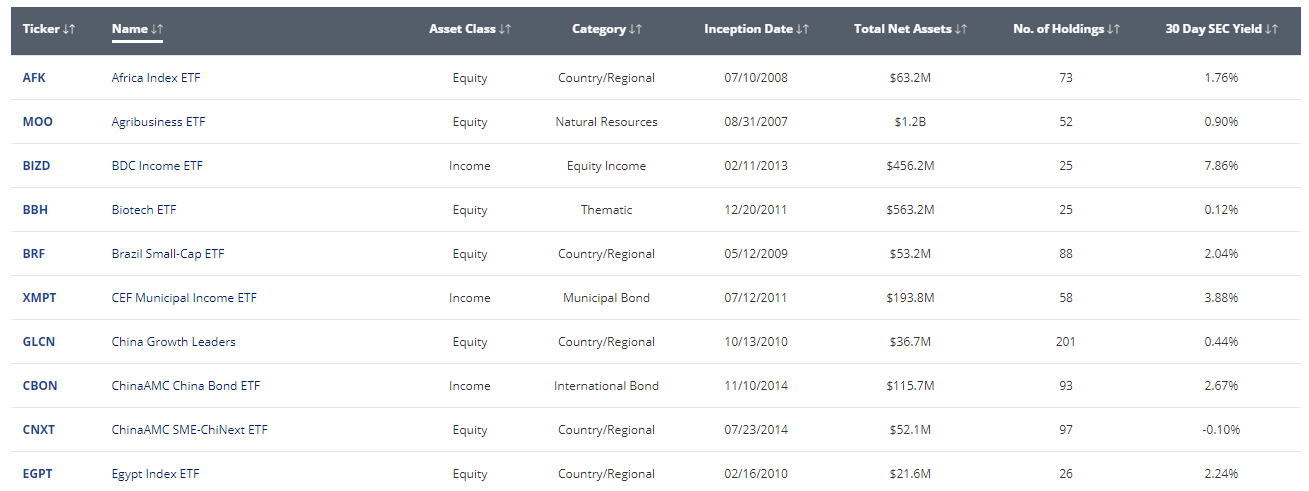Toggle sort arrows beside Category header
This screenshot has height=491, width=1309.
[x=636, y=30]
